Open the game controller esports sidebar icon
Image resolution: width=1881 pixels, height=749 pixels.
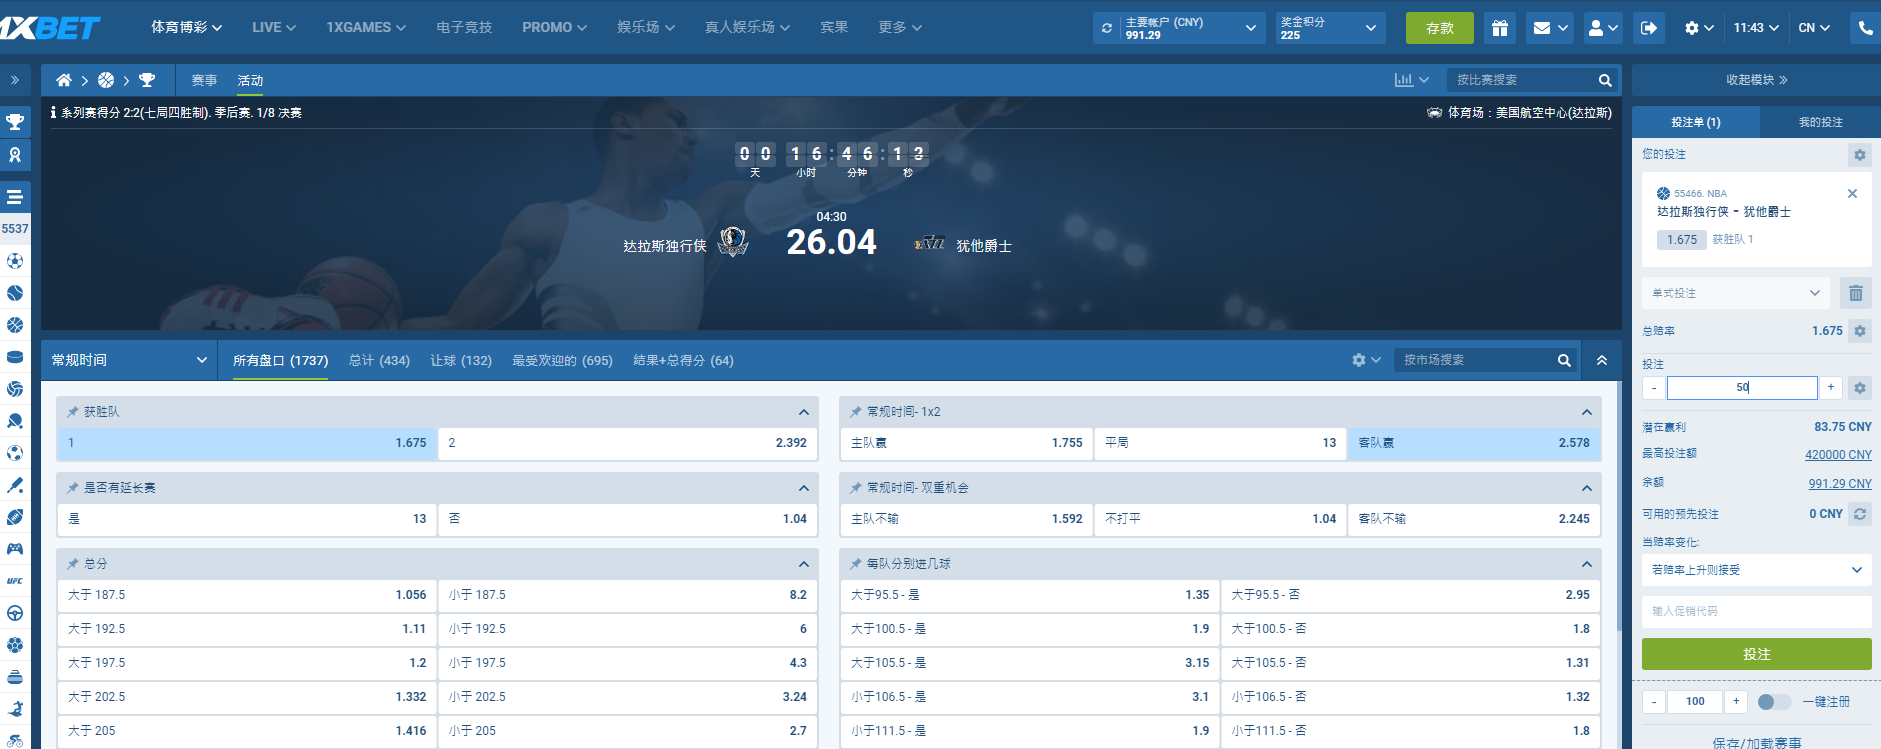[x=15, y=549]
